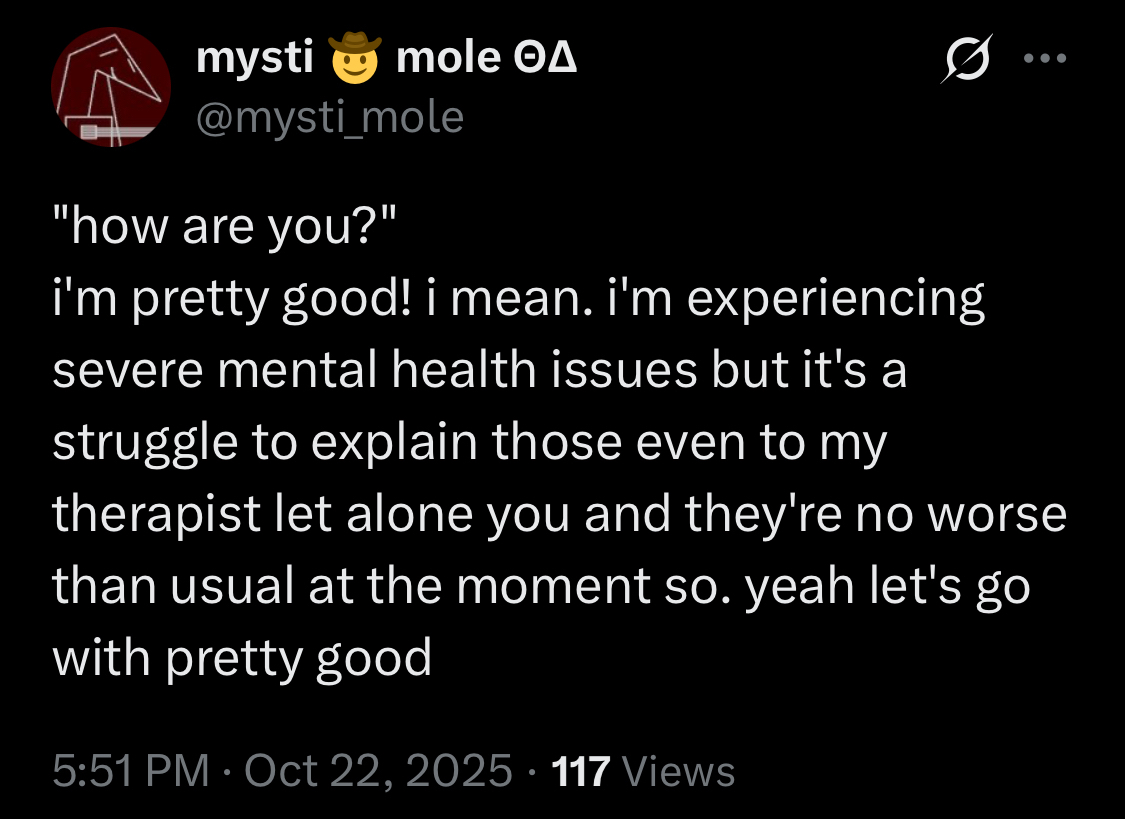
Task: Click the tweet's last line "with pretty good"
Action: pyautogui.click(x=242, y=659)
